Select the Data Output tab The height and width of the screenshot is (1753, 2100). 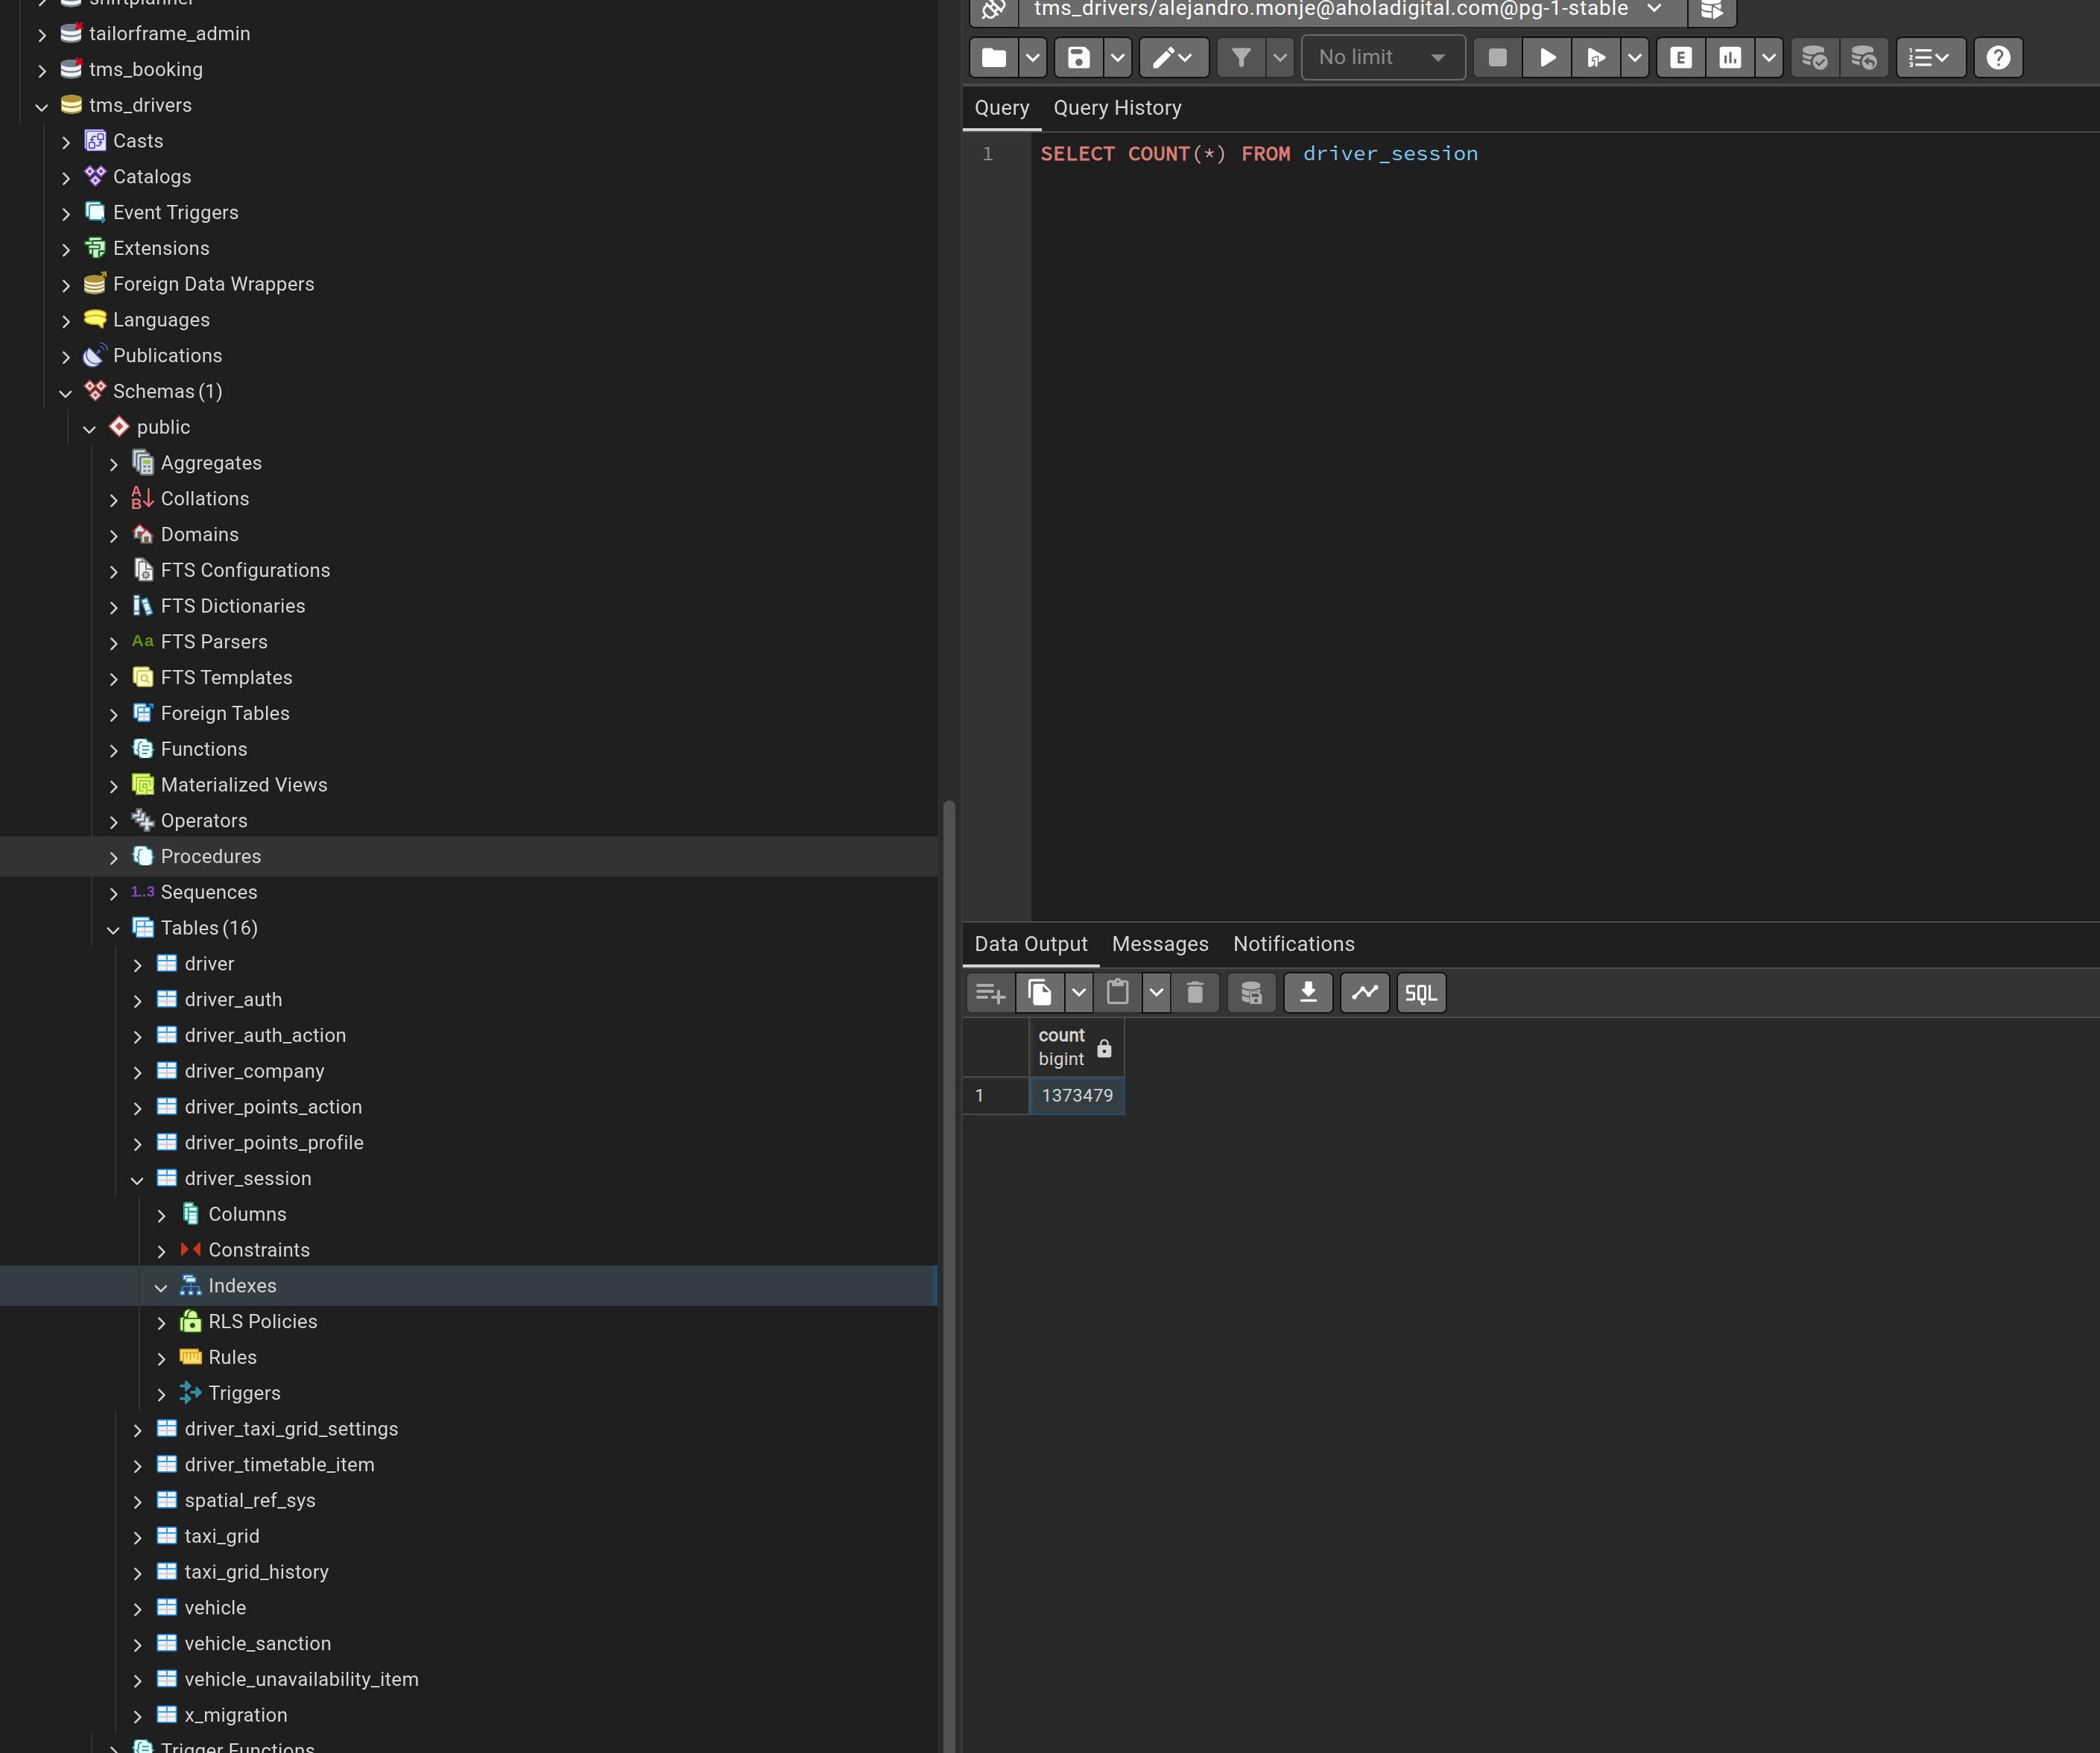pyautogui.click(x=1031, y=944)
